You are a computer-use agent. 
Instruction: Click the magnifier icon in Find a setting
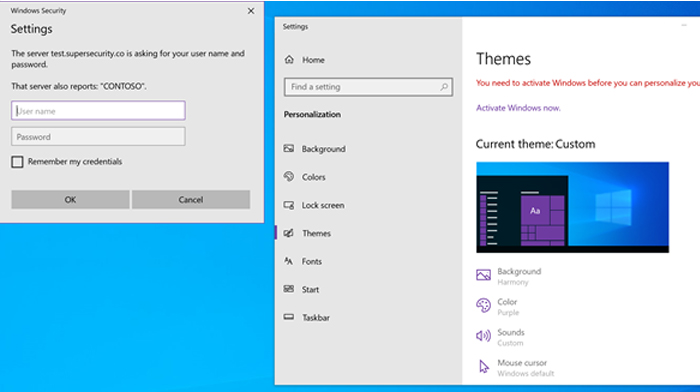[x=444, y=87]
